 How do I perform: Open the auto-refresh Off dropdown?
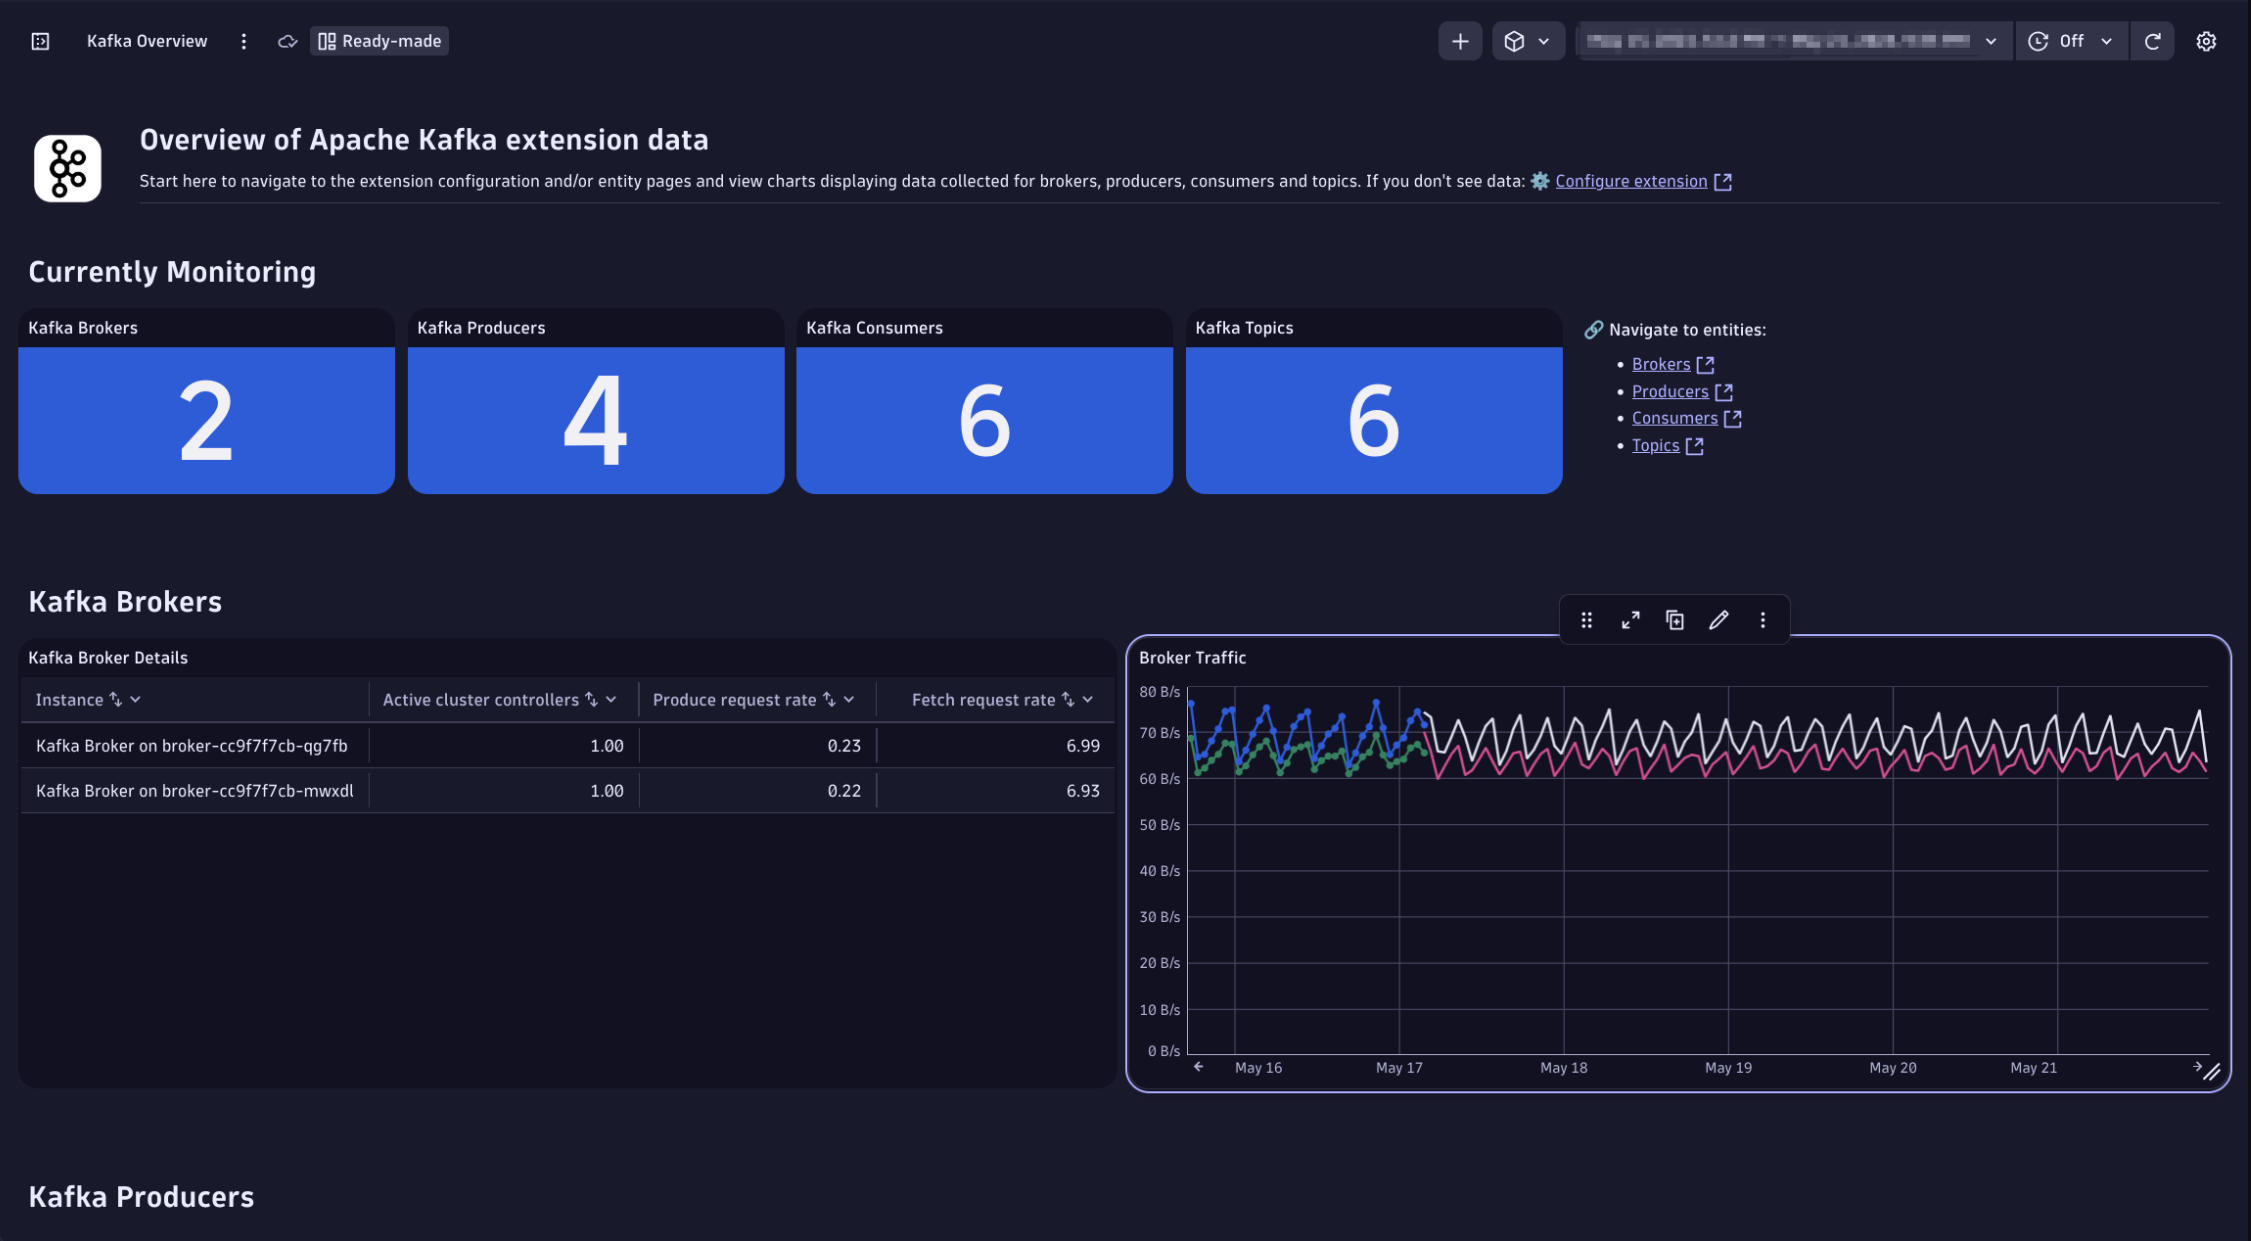click(2070, 41)
